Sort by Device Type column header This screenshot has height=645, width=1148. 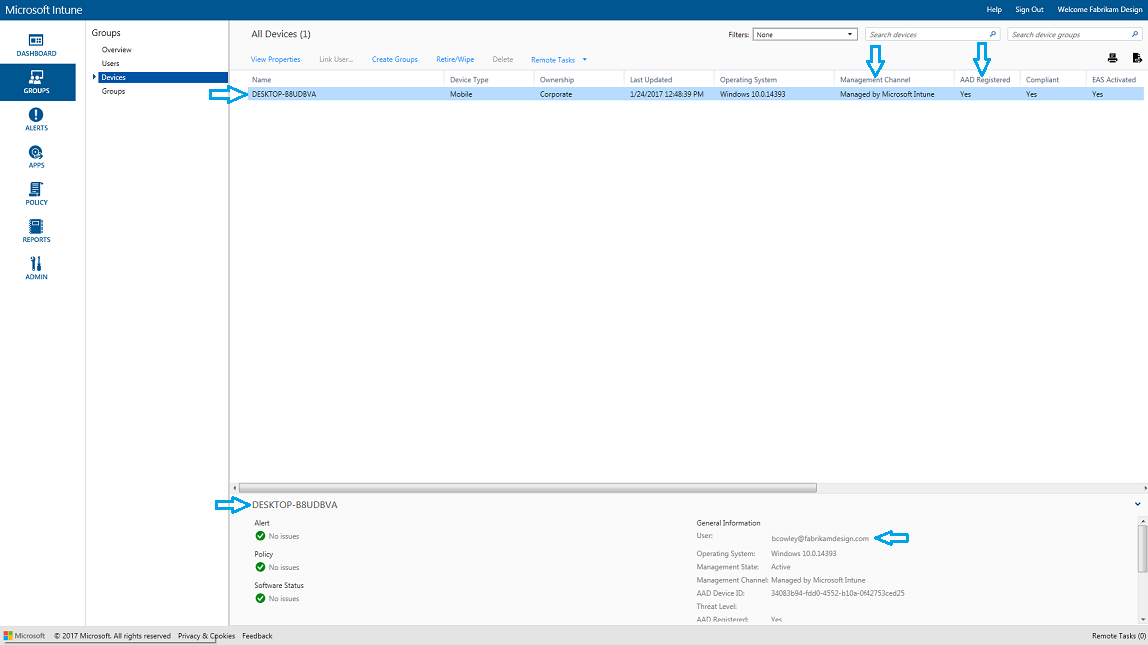point(469,80)
